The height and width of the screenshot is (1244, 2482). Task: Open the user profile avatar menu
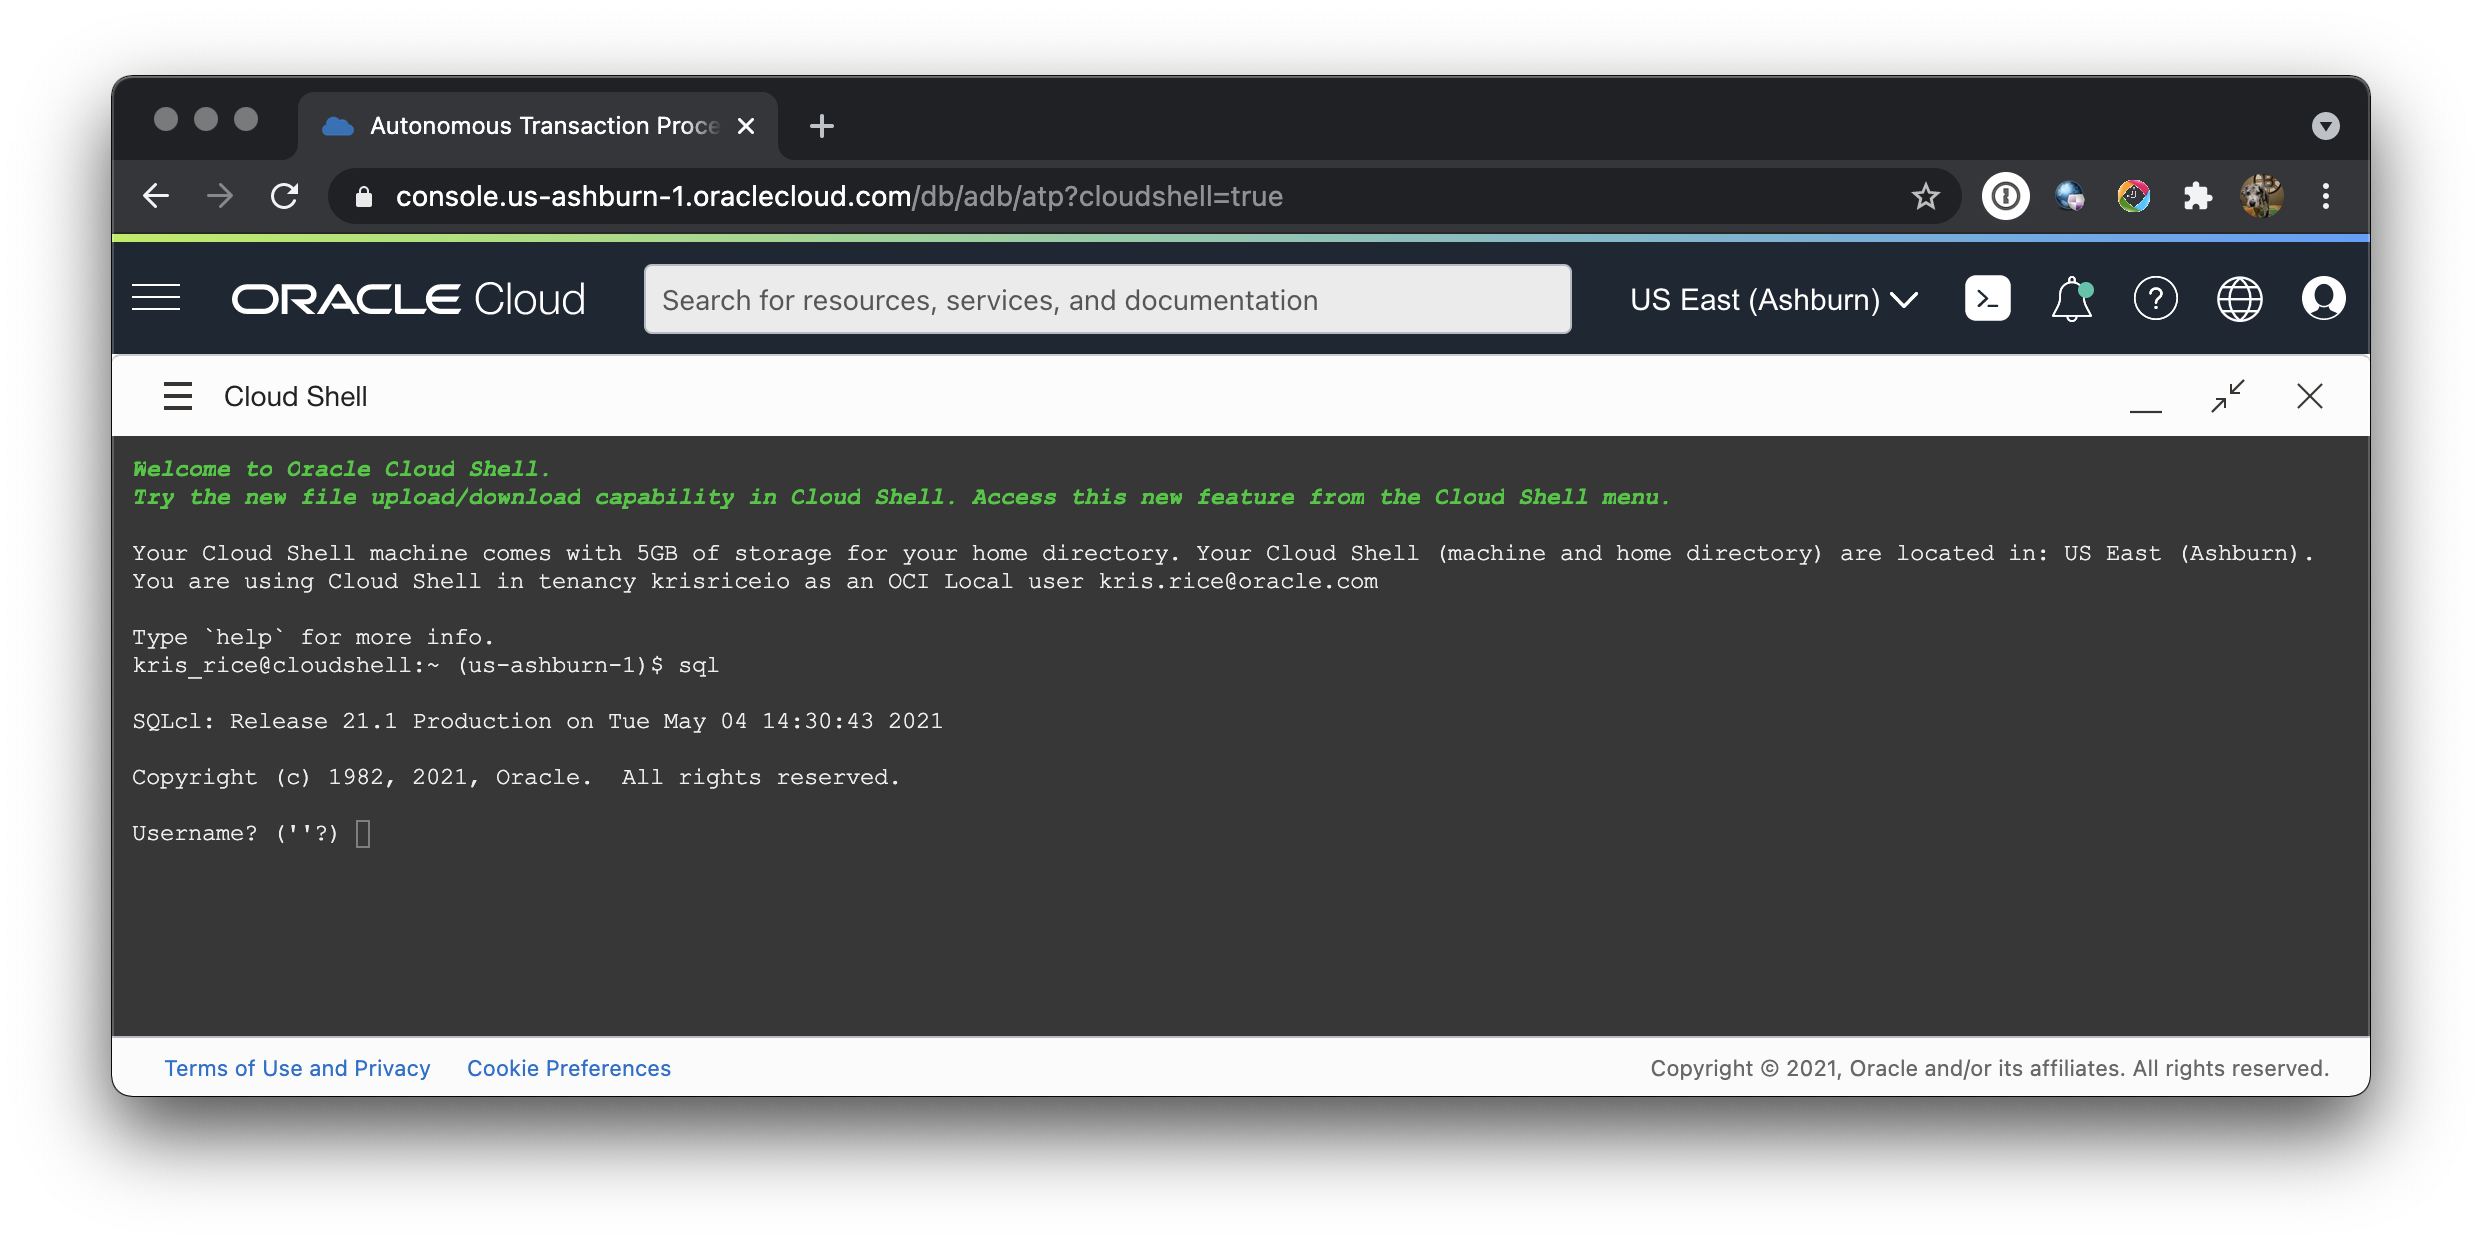point(2323,298)
